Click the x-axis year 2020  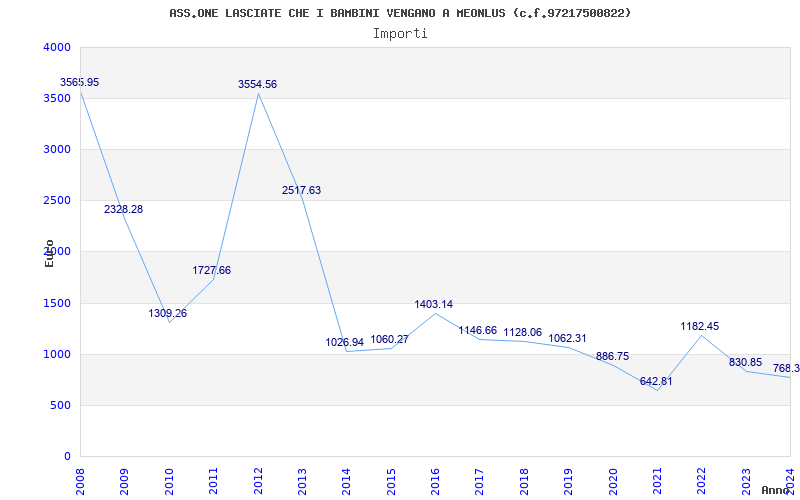point(613,481)
